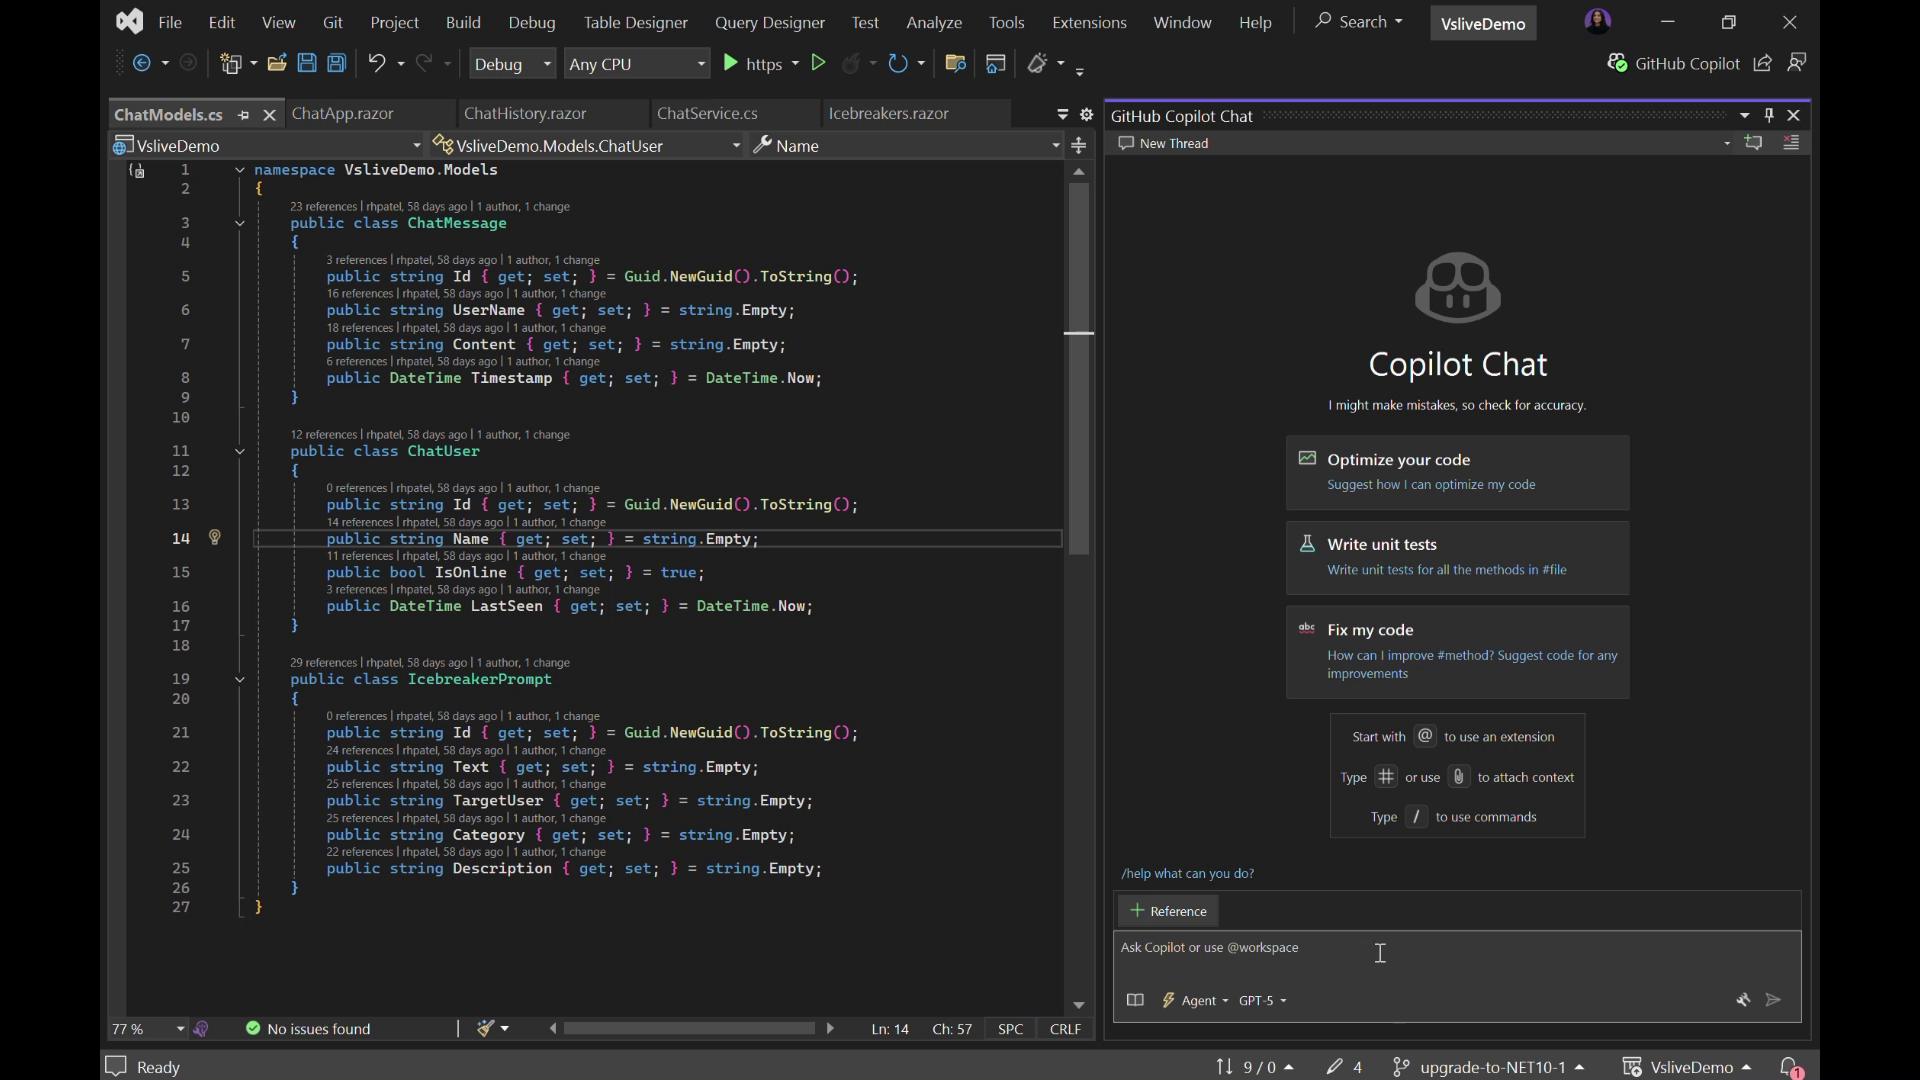Click the Undo arrow icon
The height and width of the screenshot is (1080, 1920).
click(x=377, y=63)
